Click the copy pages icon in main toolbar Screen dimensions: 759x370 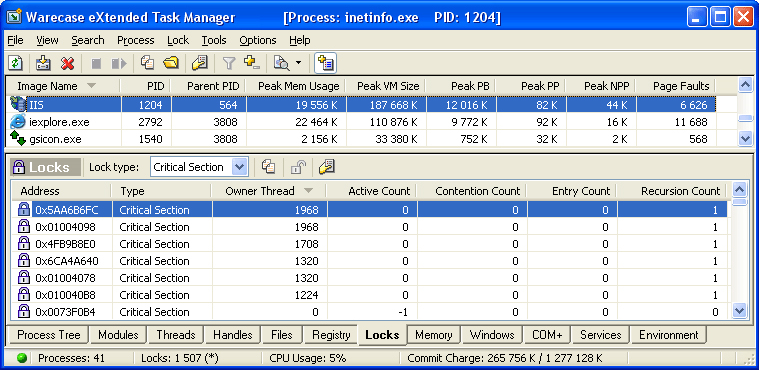point(147,62)
